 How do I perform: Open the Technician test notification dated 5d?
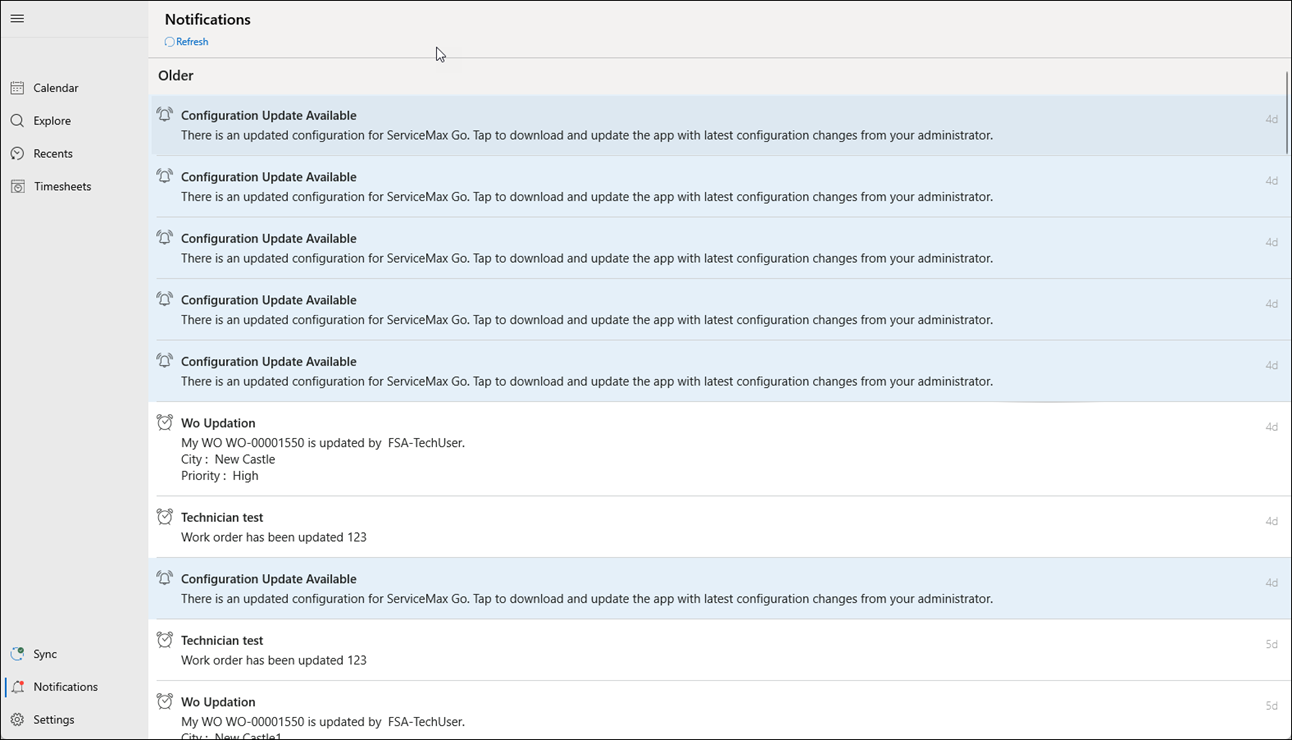[x=719, y=650]
